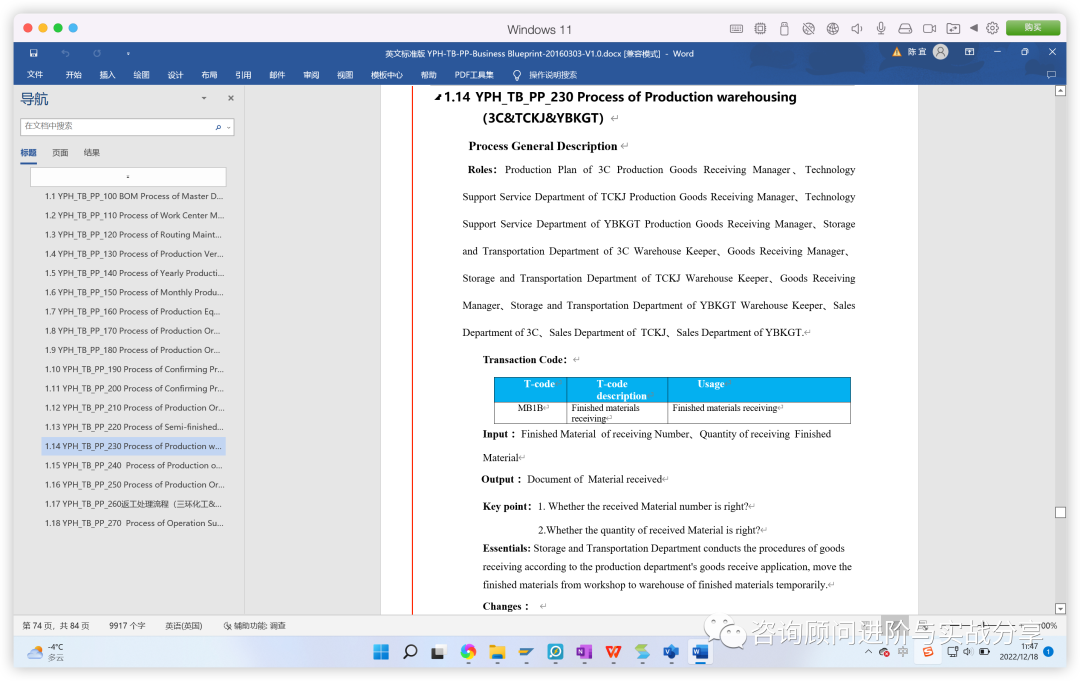Viewport: 1080px width, 681px height.
Task: Open the 模板中心 tab
Action: coord(387,74)
